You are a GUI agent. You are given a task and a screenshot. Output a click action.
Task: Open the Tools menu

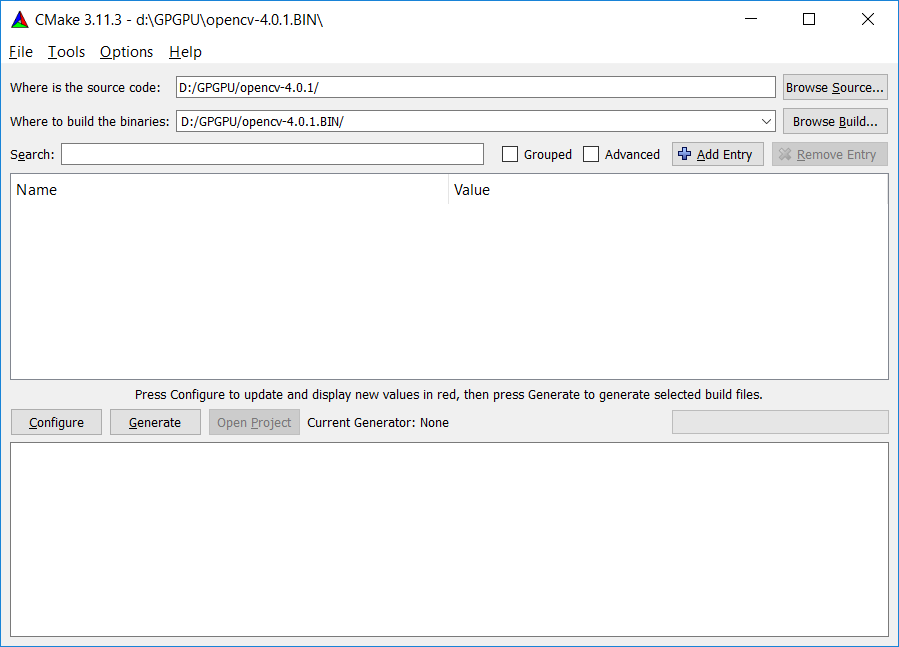click(66, 52)
